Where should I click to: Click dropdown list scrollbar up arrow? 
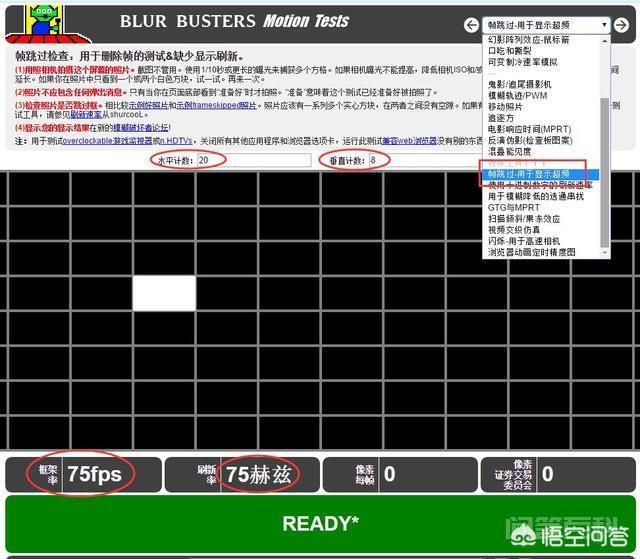605,41
